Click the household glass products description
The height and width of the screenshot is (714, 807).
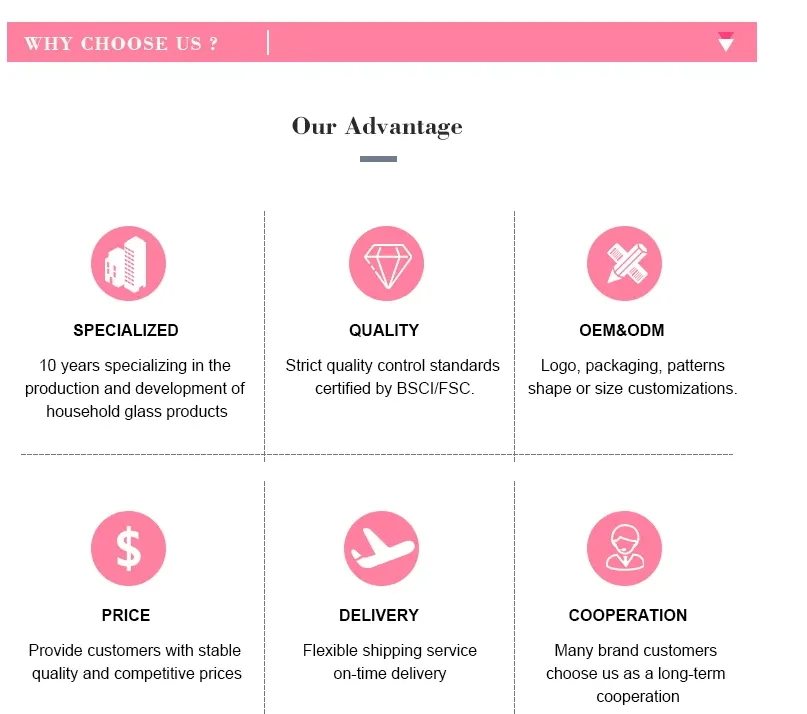click(x=135, y=389)
